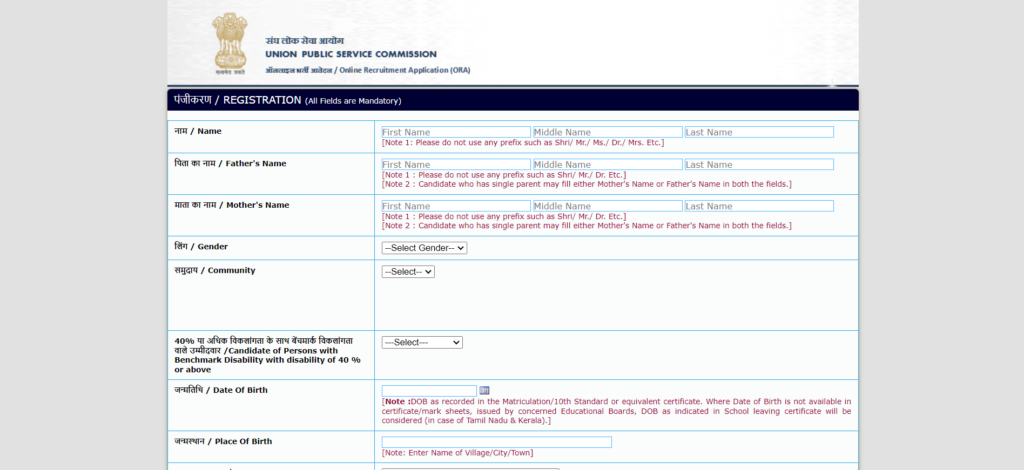This screenshot has width=1024, height=470.
Task: Click Father's Name Middle Name field
Action: click(x=607, y=164)
